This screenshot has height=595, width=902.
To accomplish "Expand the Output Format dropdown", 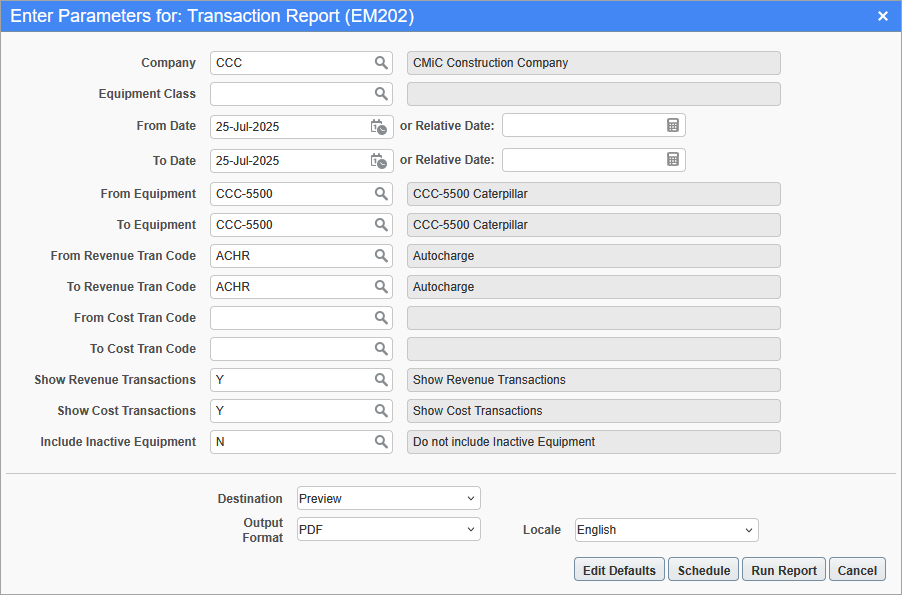I will tap(388, 530).
